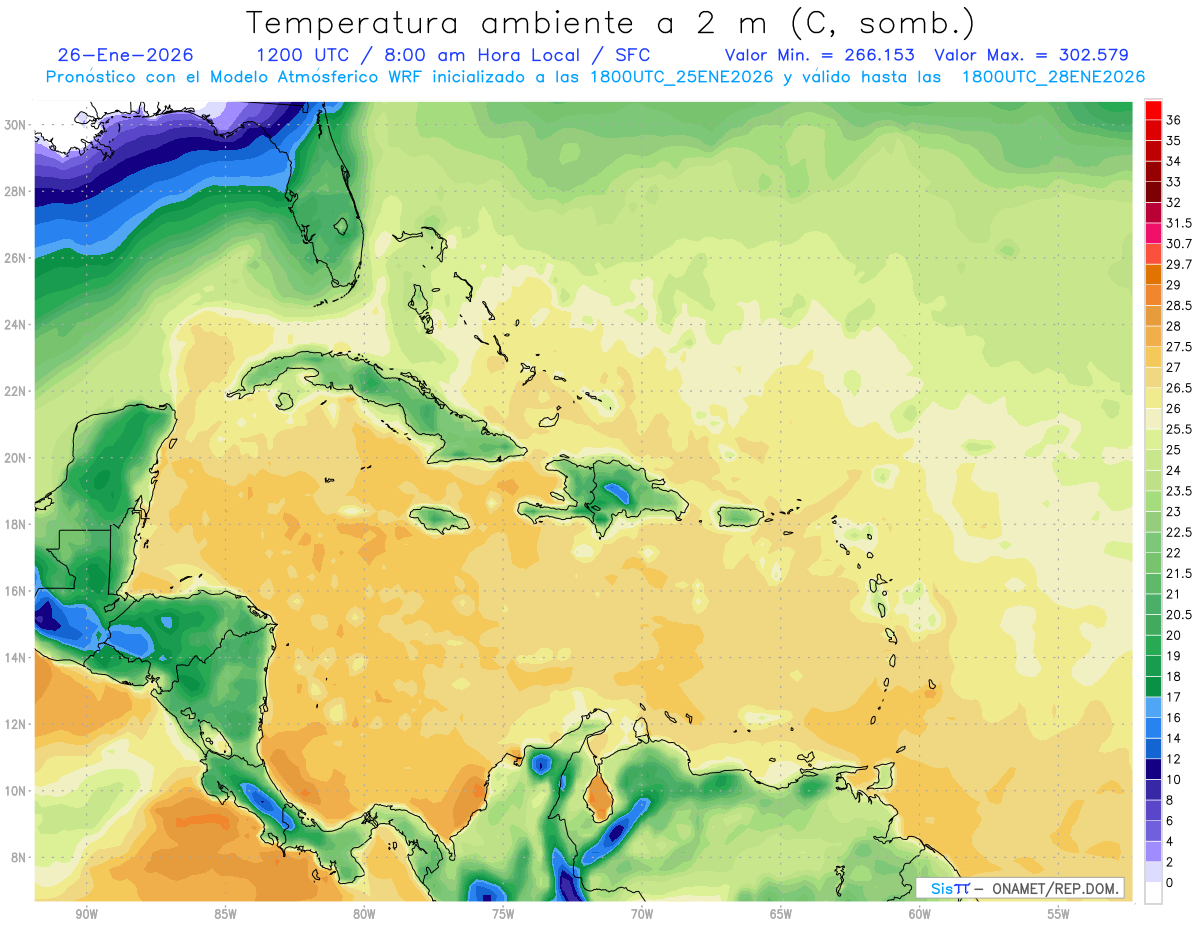1200x927 pixels.
Task: Click the color bar value '36'
Action: 1174,120
